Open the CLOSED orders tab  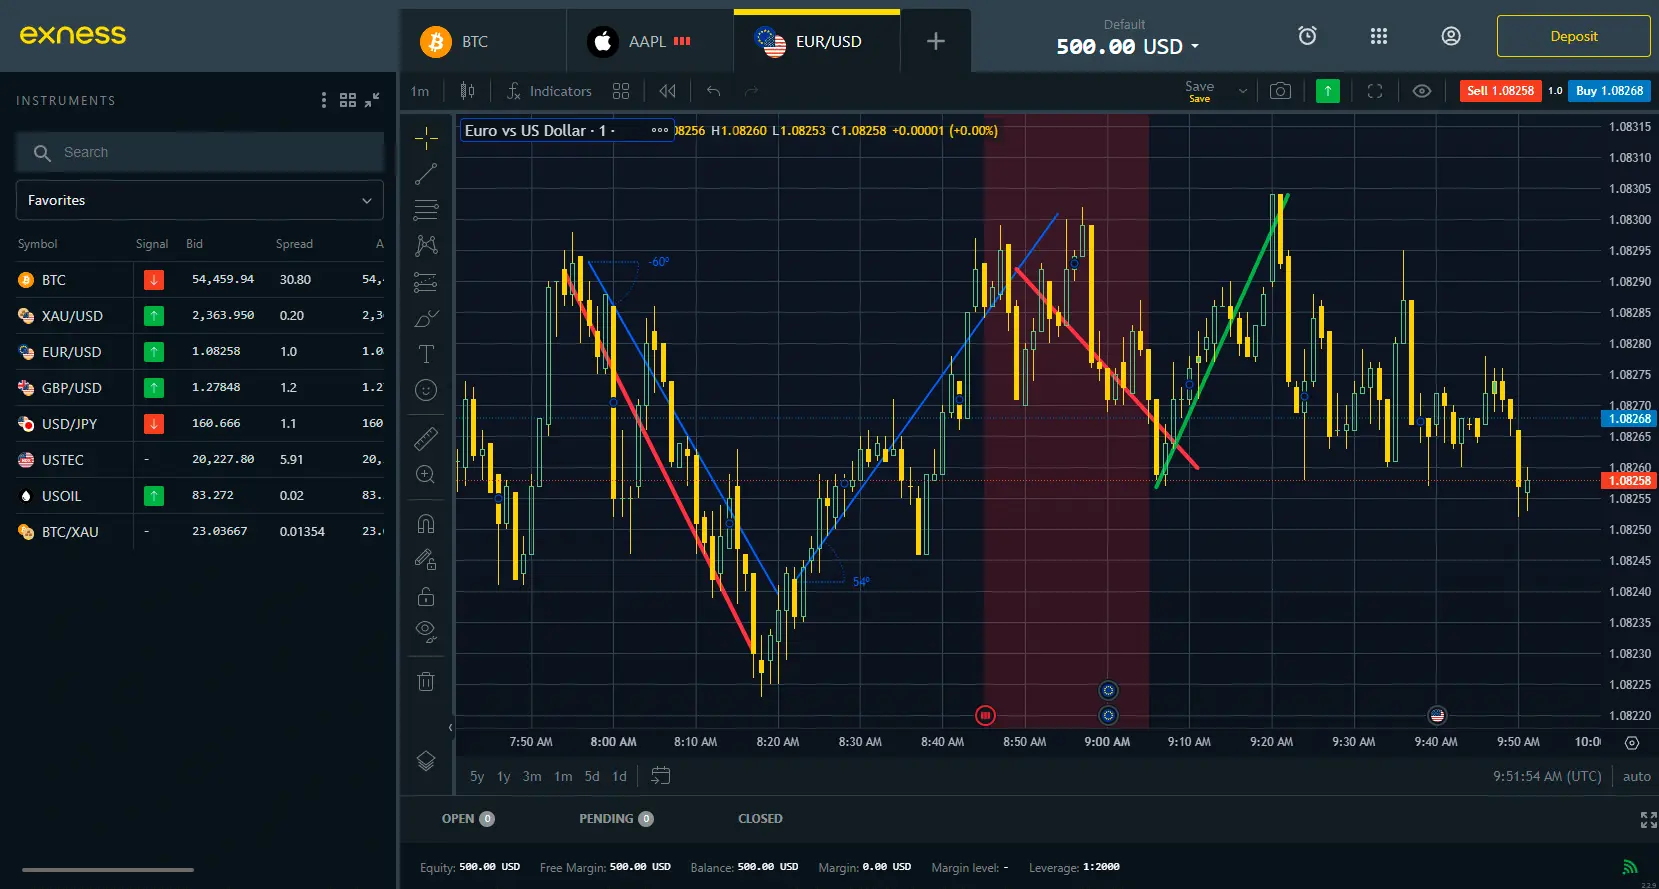click(760, 818)
